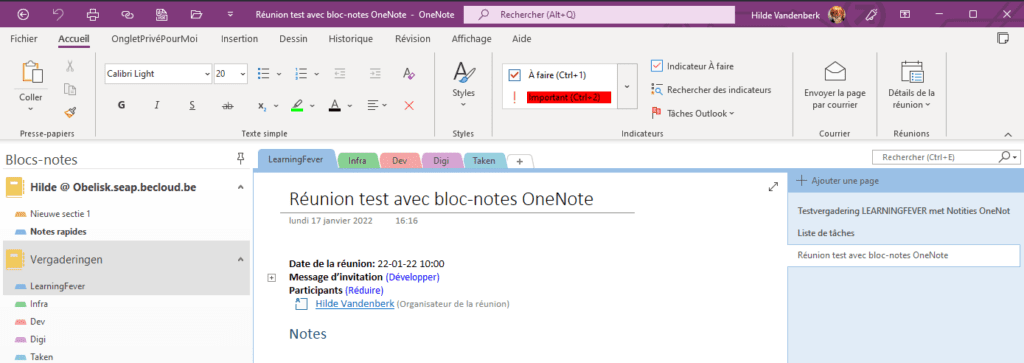Click the increase indent icon
The width and height of the screenshot is (1024, 363).
[x=374, y=74]
